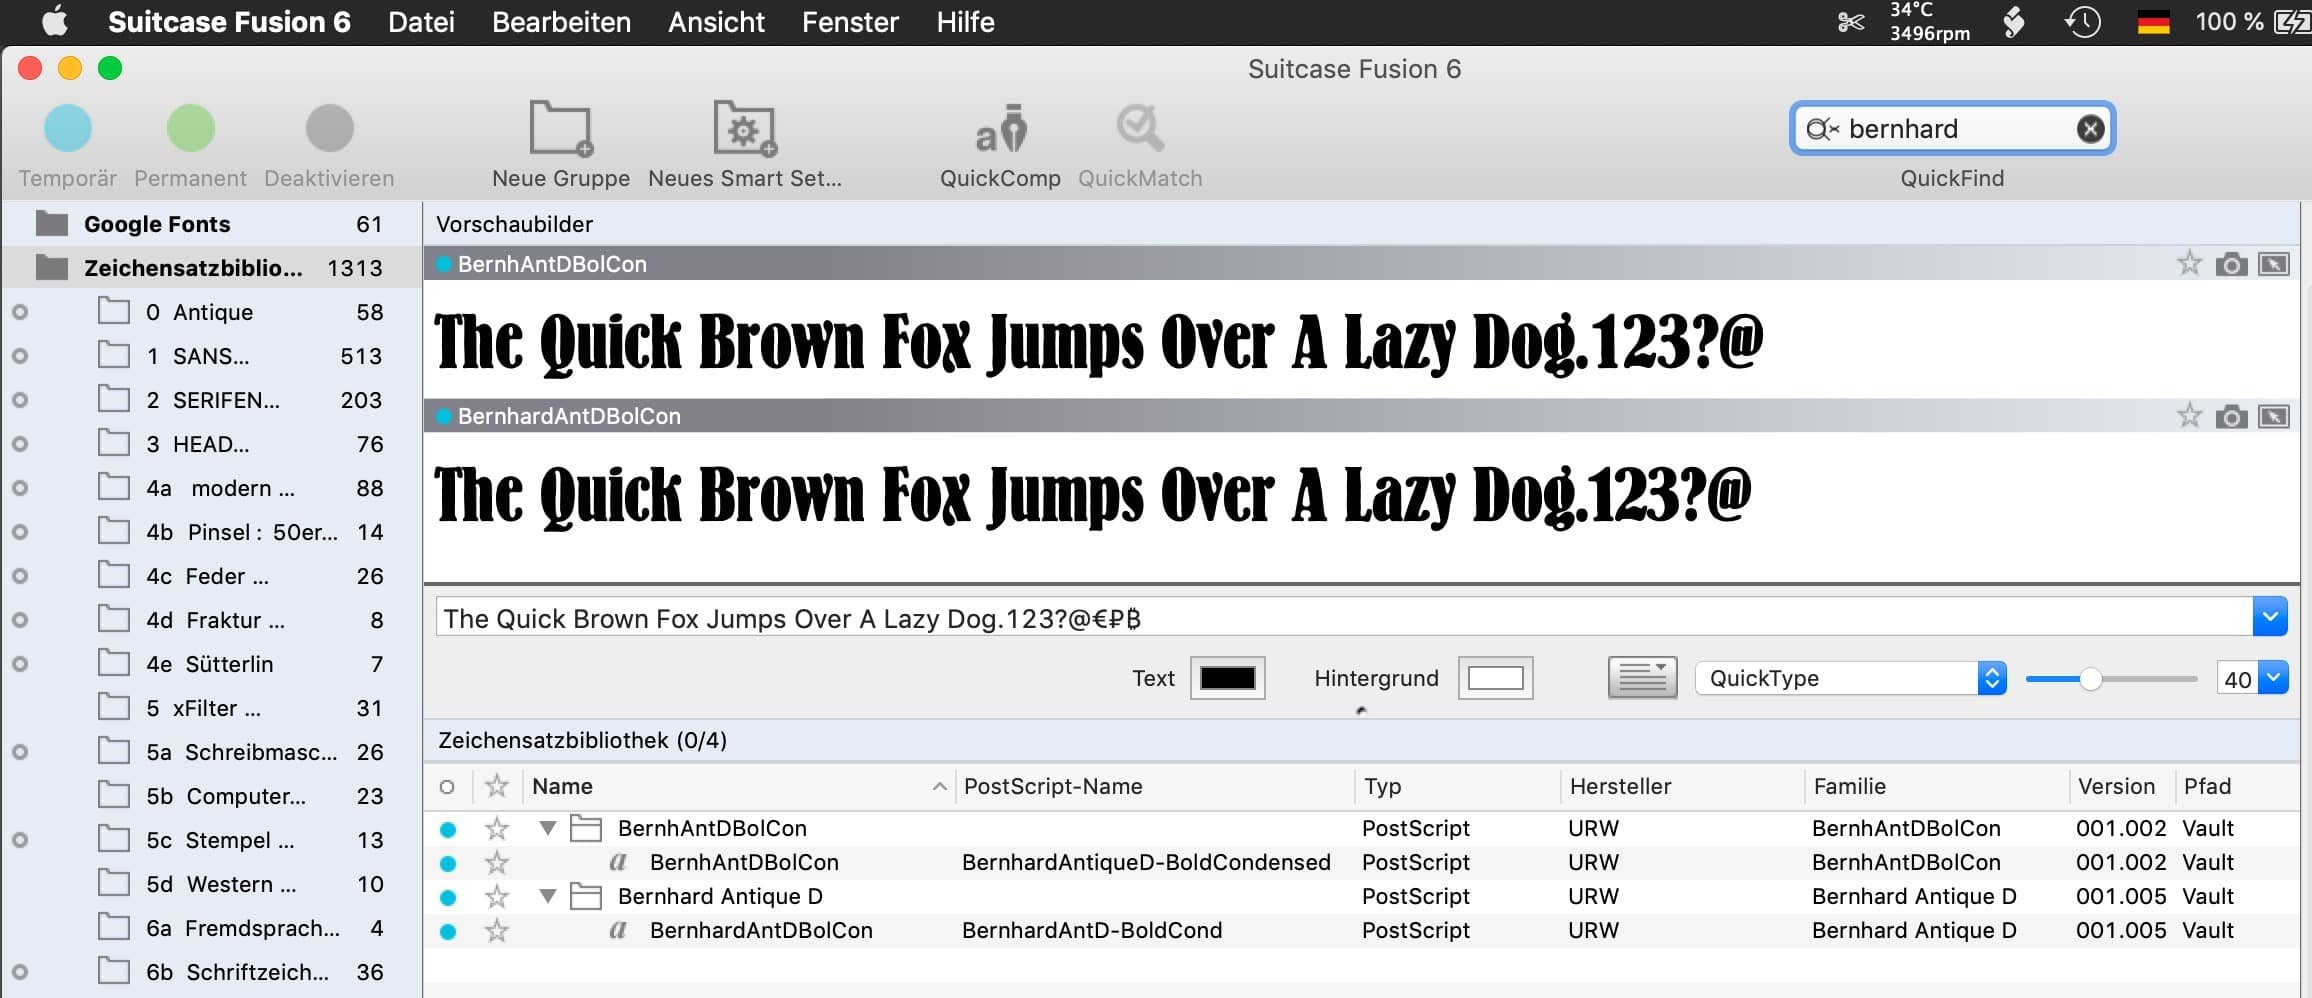Toggle activation dot of BernhAntDBolCon family row
Screen dimensions: 2312x998
pyautogui.click(x=448, y=829)
